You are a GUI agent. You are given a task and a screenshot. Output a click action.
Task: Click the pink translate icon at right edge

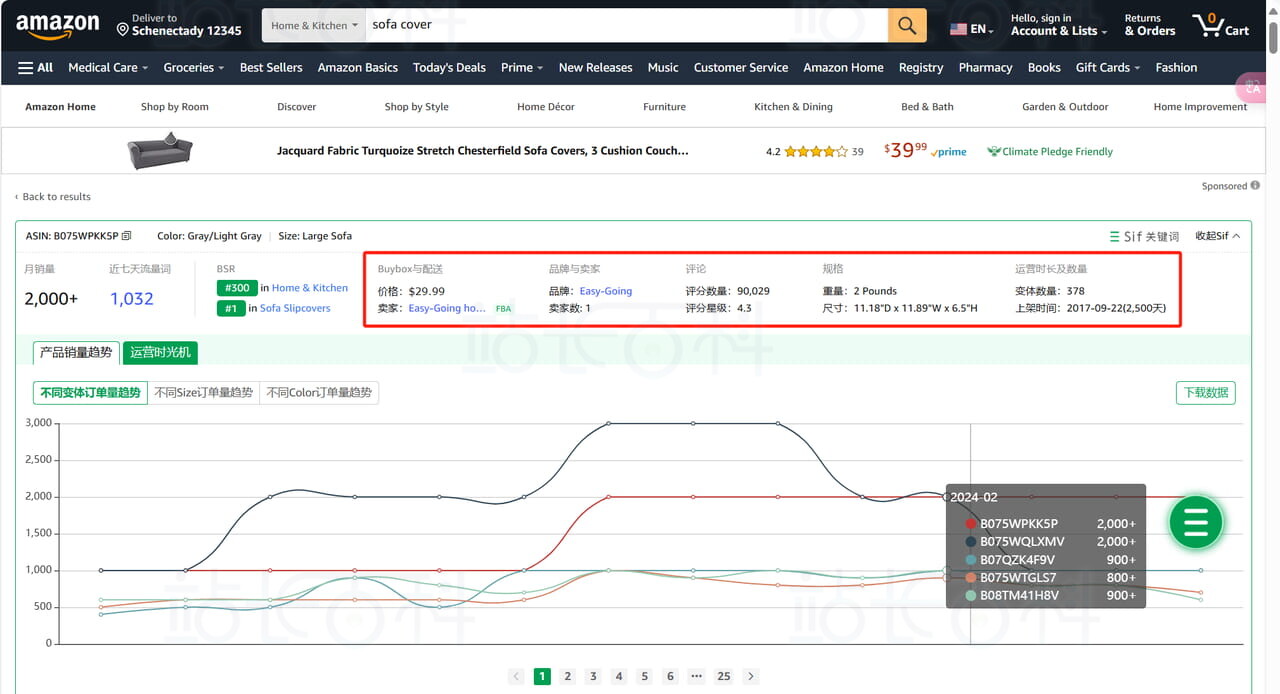(1251, 88)
